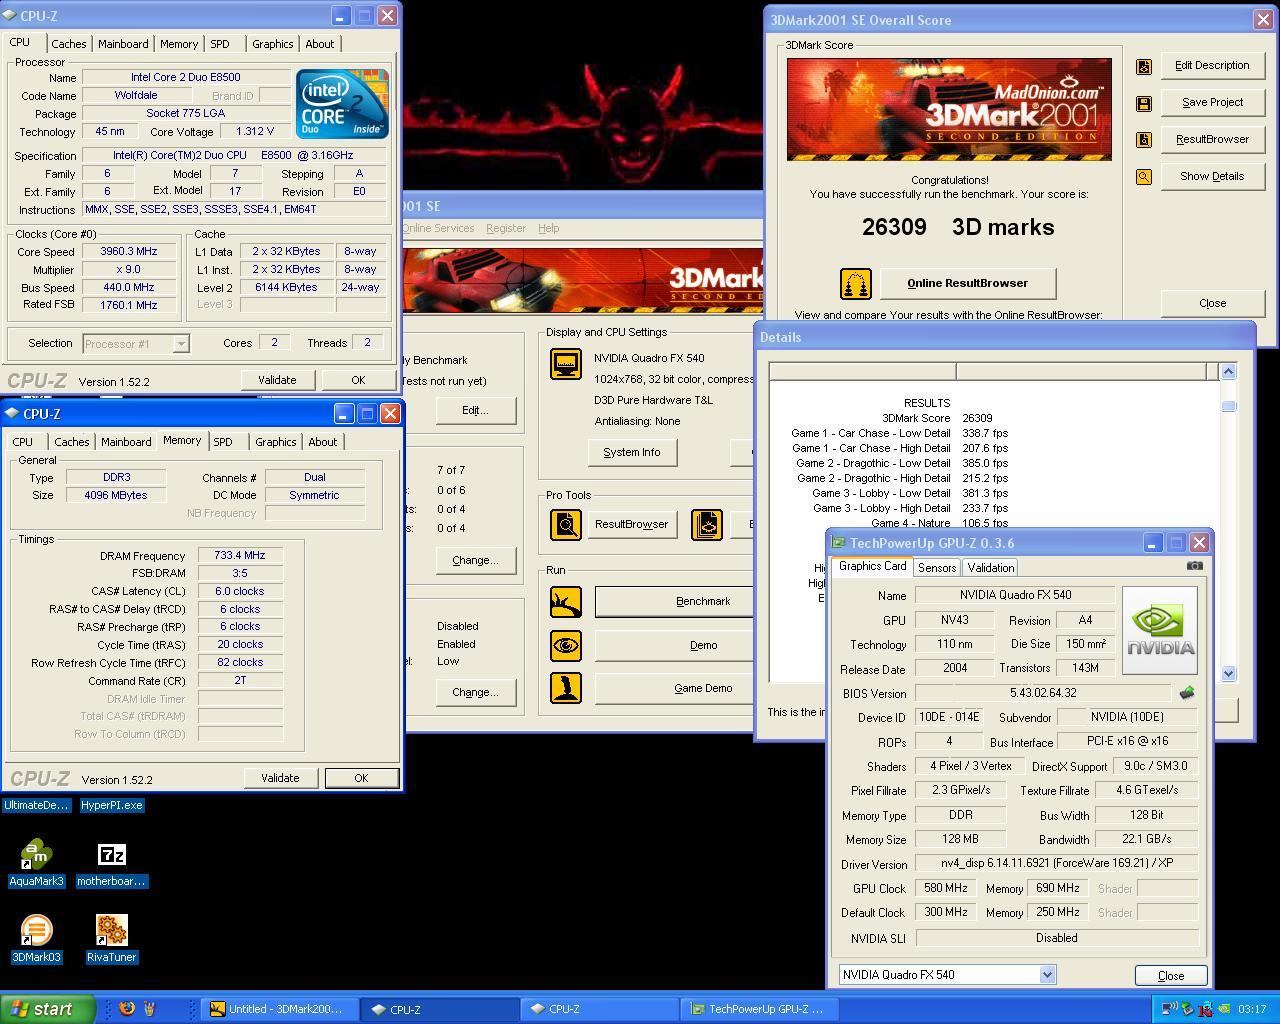Click the batch run icon in Pro Tools

point(707,524)
